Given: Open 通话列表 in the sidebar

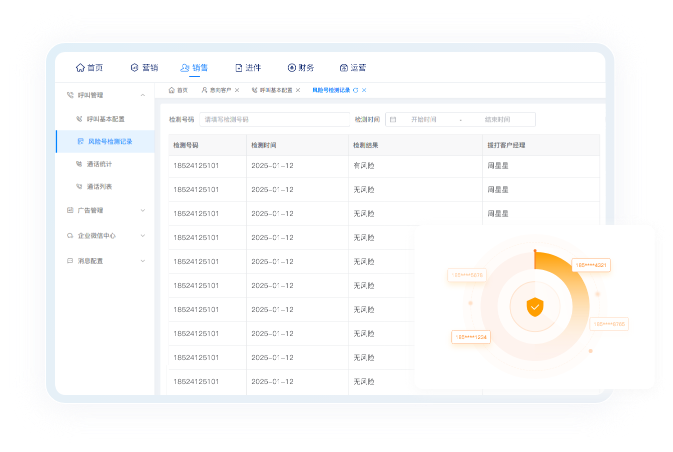Looking at the screenshot, I should 99,187.
